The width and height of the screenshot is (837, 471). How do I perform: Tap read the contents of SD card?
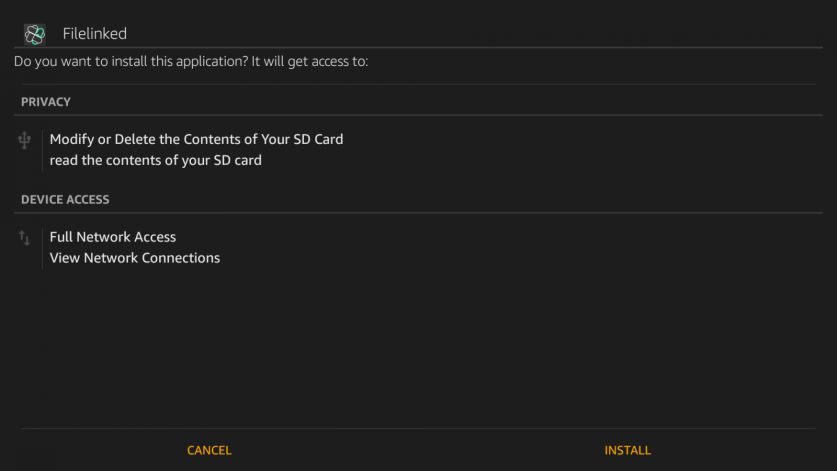click(156, 160)
